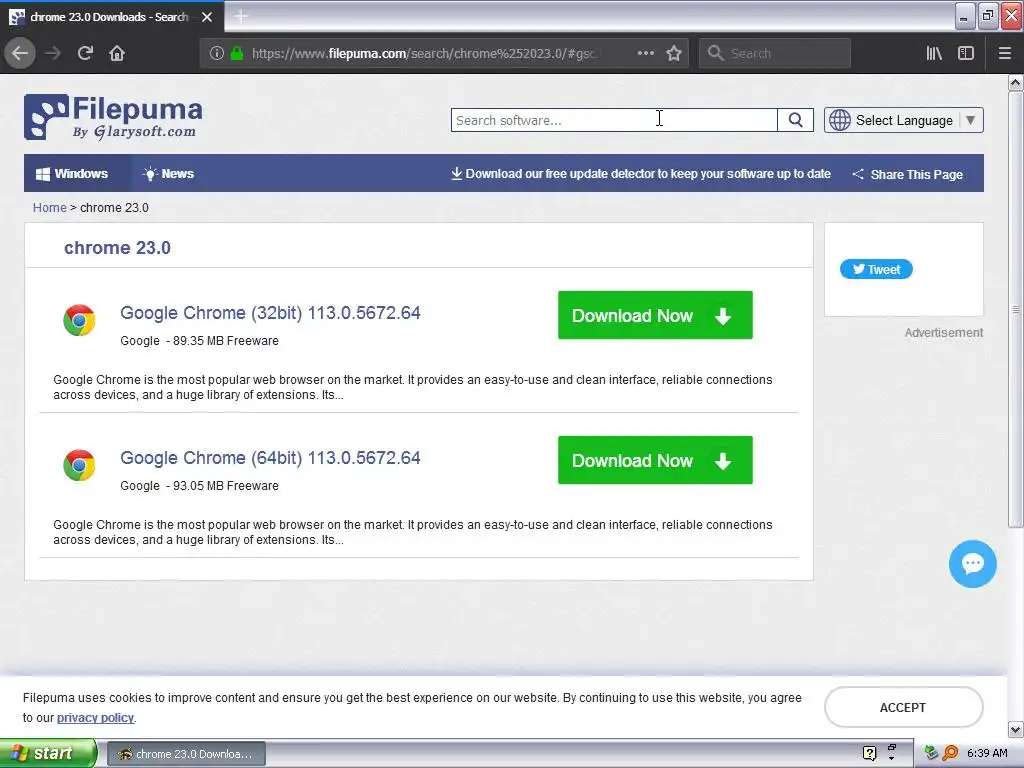Click the '89.35 MB Freeware' text

pos(226,341)
